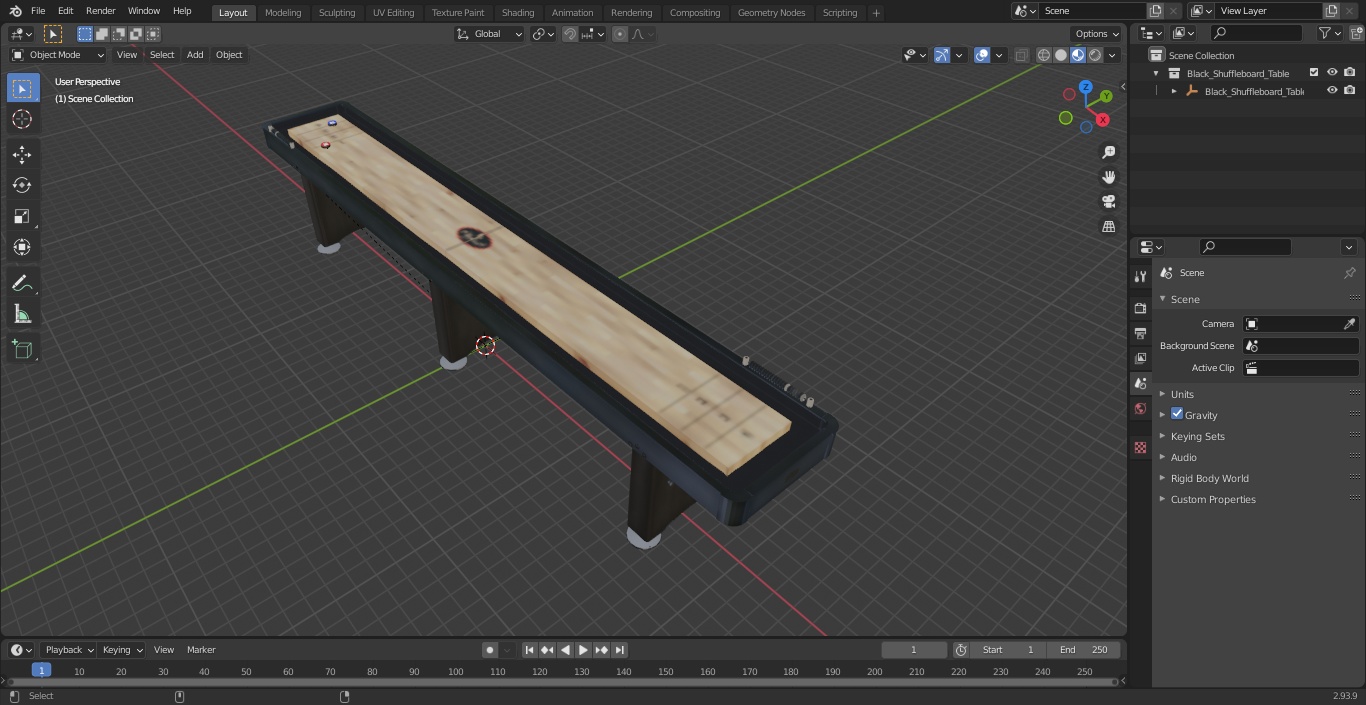Open the Playback dropdown in timeline
The height and width of the screenshot is (705, 1366).
point(68,650)
